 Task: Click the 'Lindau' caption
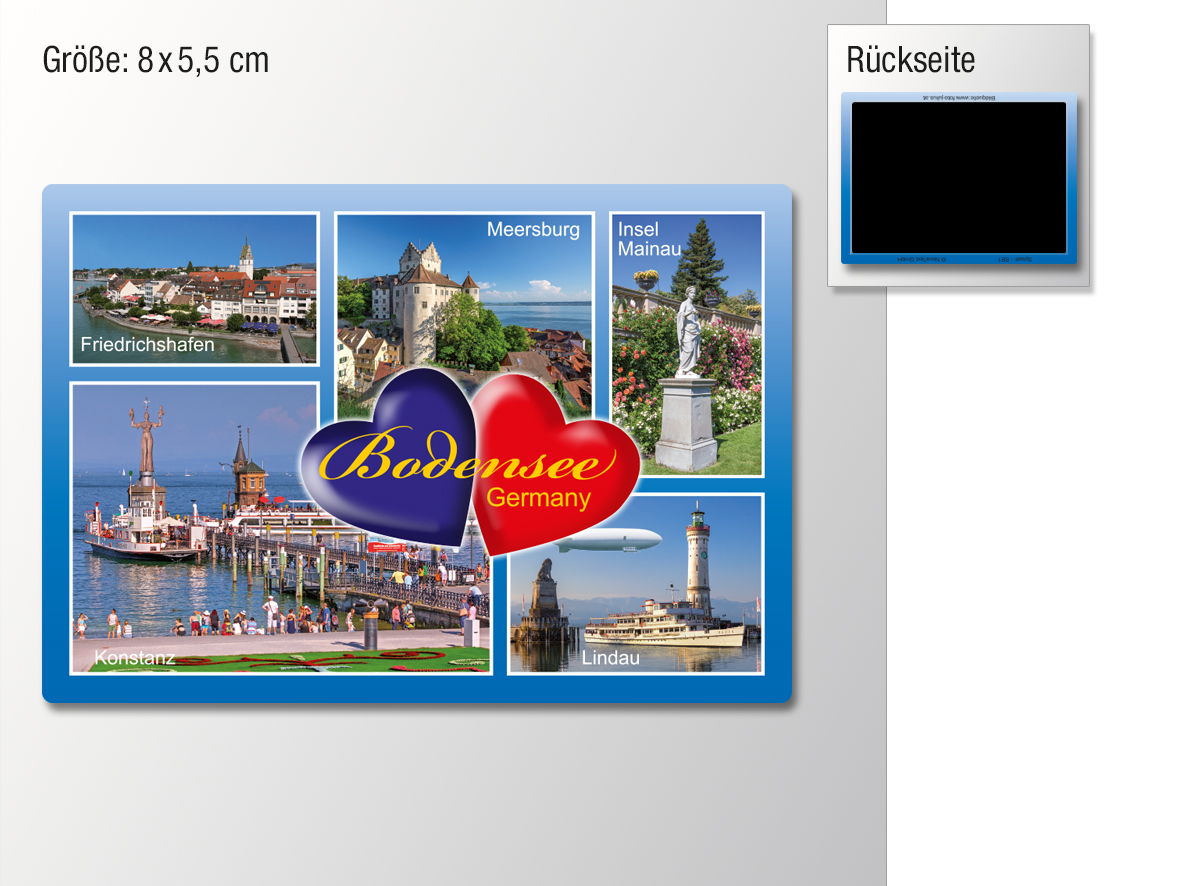(x=611, y=658)
